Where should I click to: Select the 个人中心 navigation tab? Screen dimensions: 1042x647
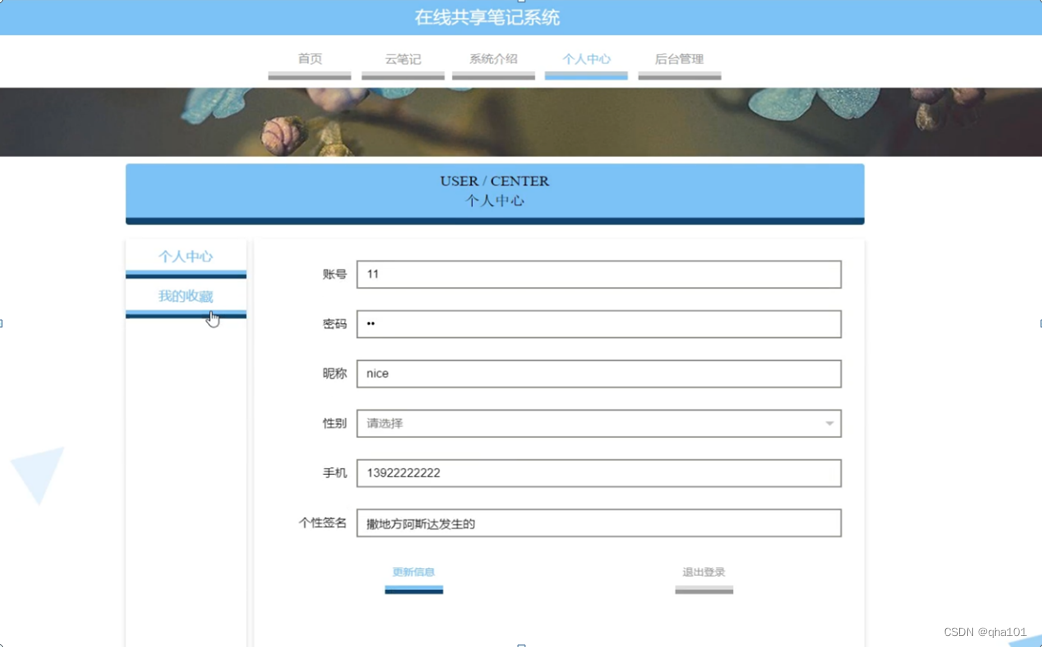tap(586, 59)
